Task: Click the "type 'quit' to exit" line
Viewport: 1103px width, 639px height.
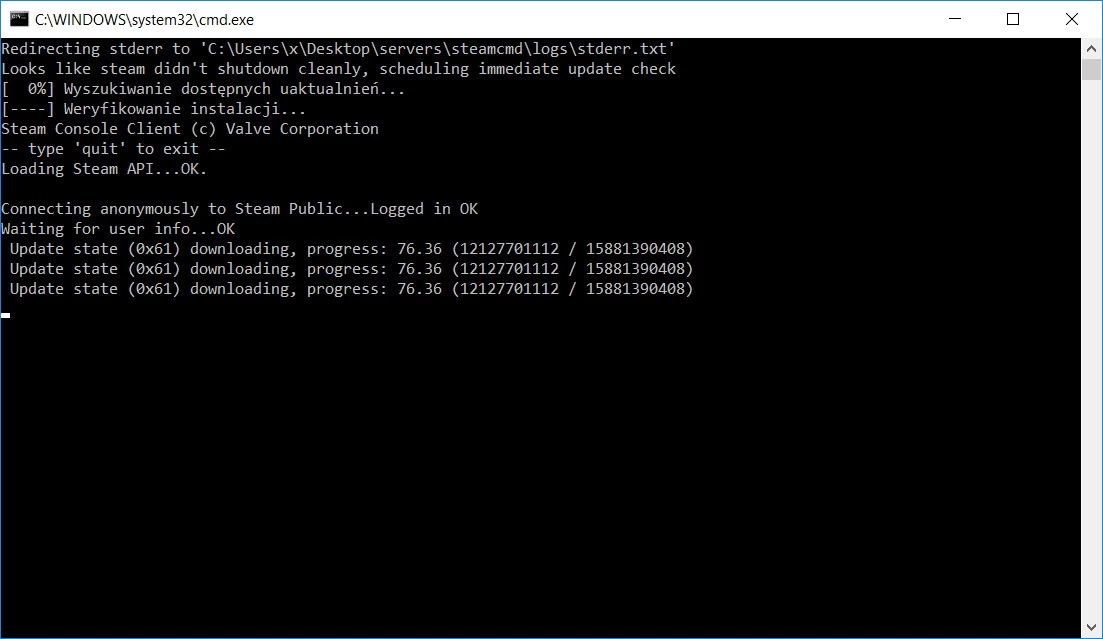Action: [113, 149]
